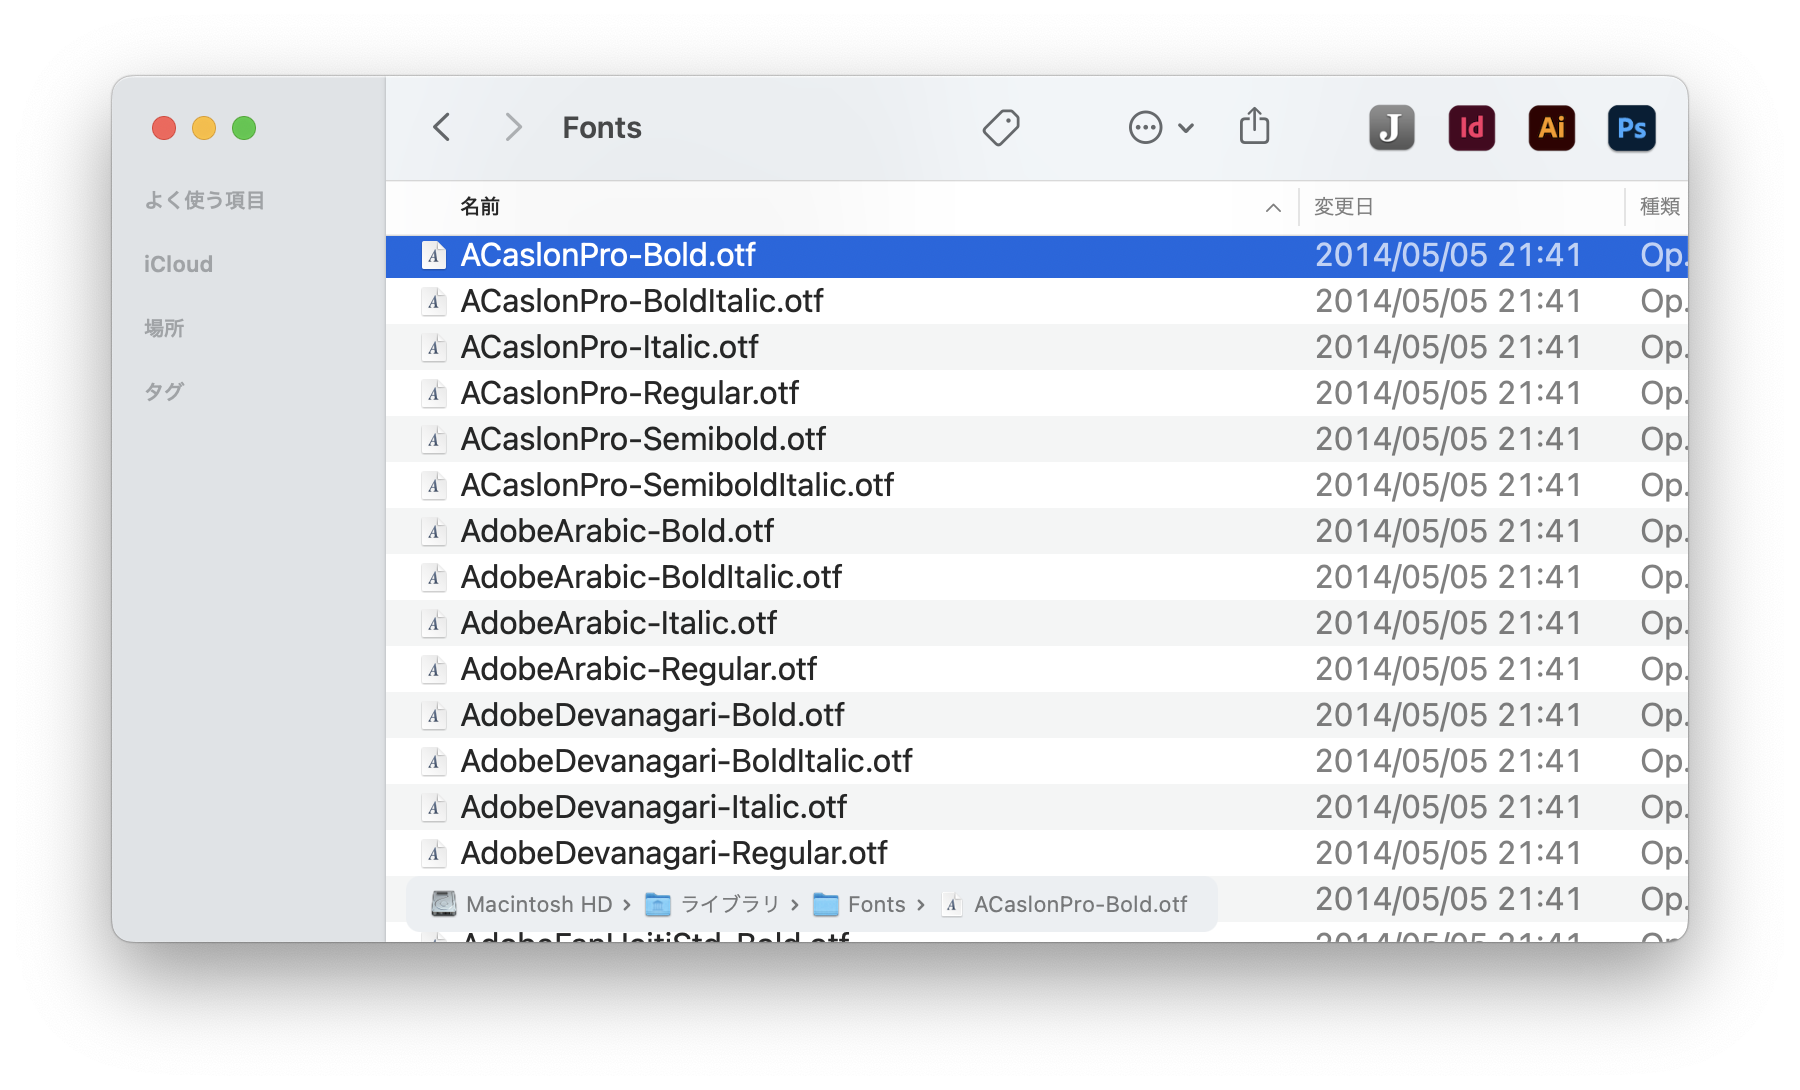Select AdobeDevanagari-Bold.otf font file icon

point(434,715)
